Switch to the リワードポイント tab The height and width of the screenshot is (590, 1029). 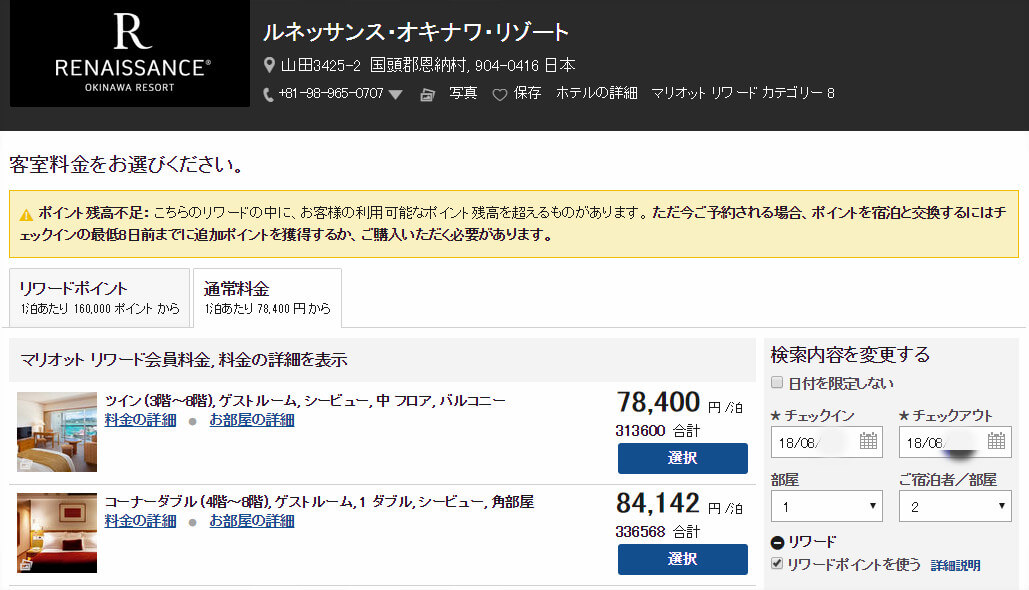point(99,297)
